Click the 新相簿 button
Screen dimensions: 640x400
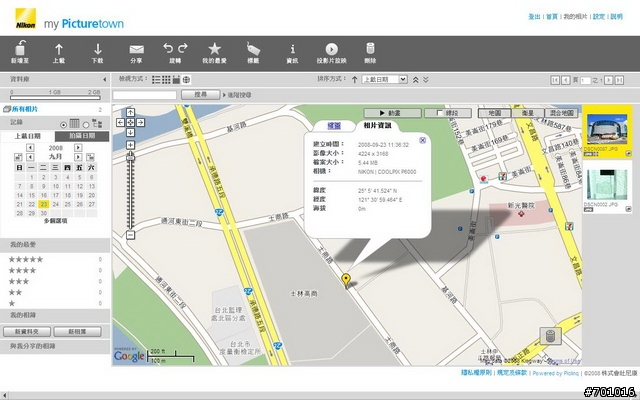78,331
